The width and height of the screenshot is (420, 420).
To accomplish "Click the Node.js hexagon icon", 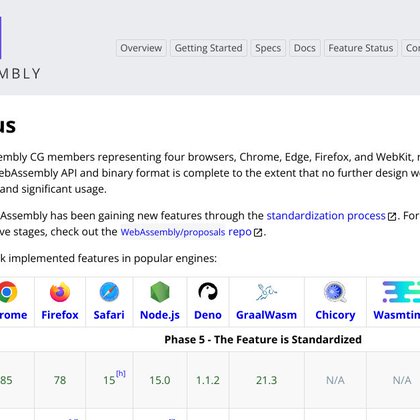I will [x=160, y=292].
